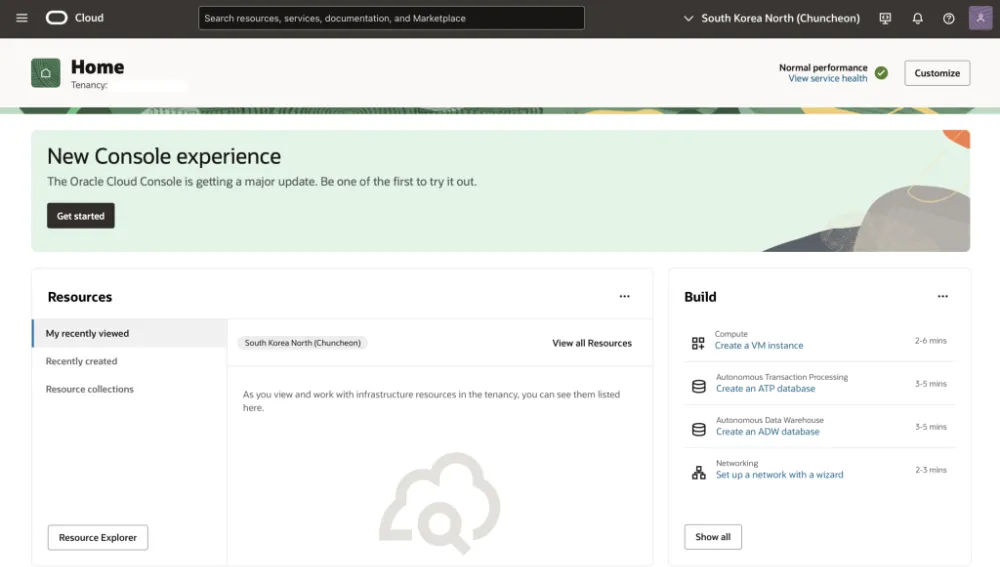
Task: Click the empty cloud search illustration
Action: (x=440, y=503)
